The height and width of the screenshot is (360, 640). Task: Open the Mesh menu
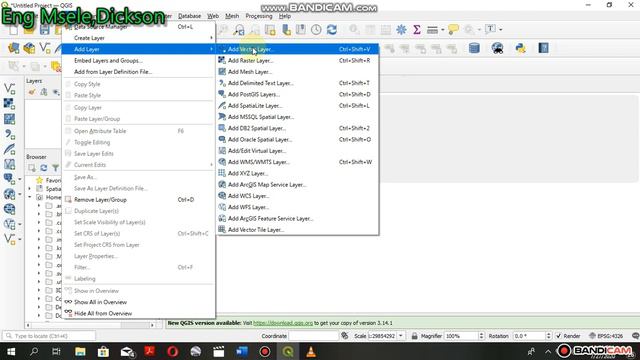pyautogui.click(x=232, y=16)
